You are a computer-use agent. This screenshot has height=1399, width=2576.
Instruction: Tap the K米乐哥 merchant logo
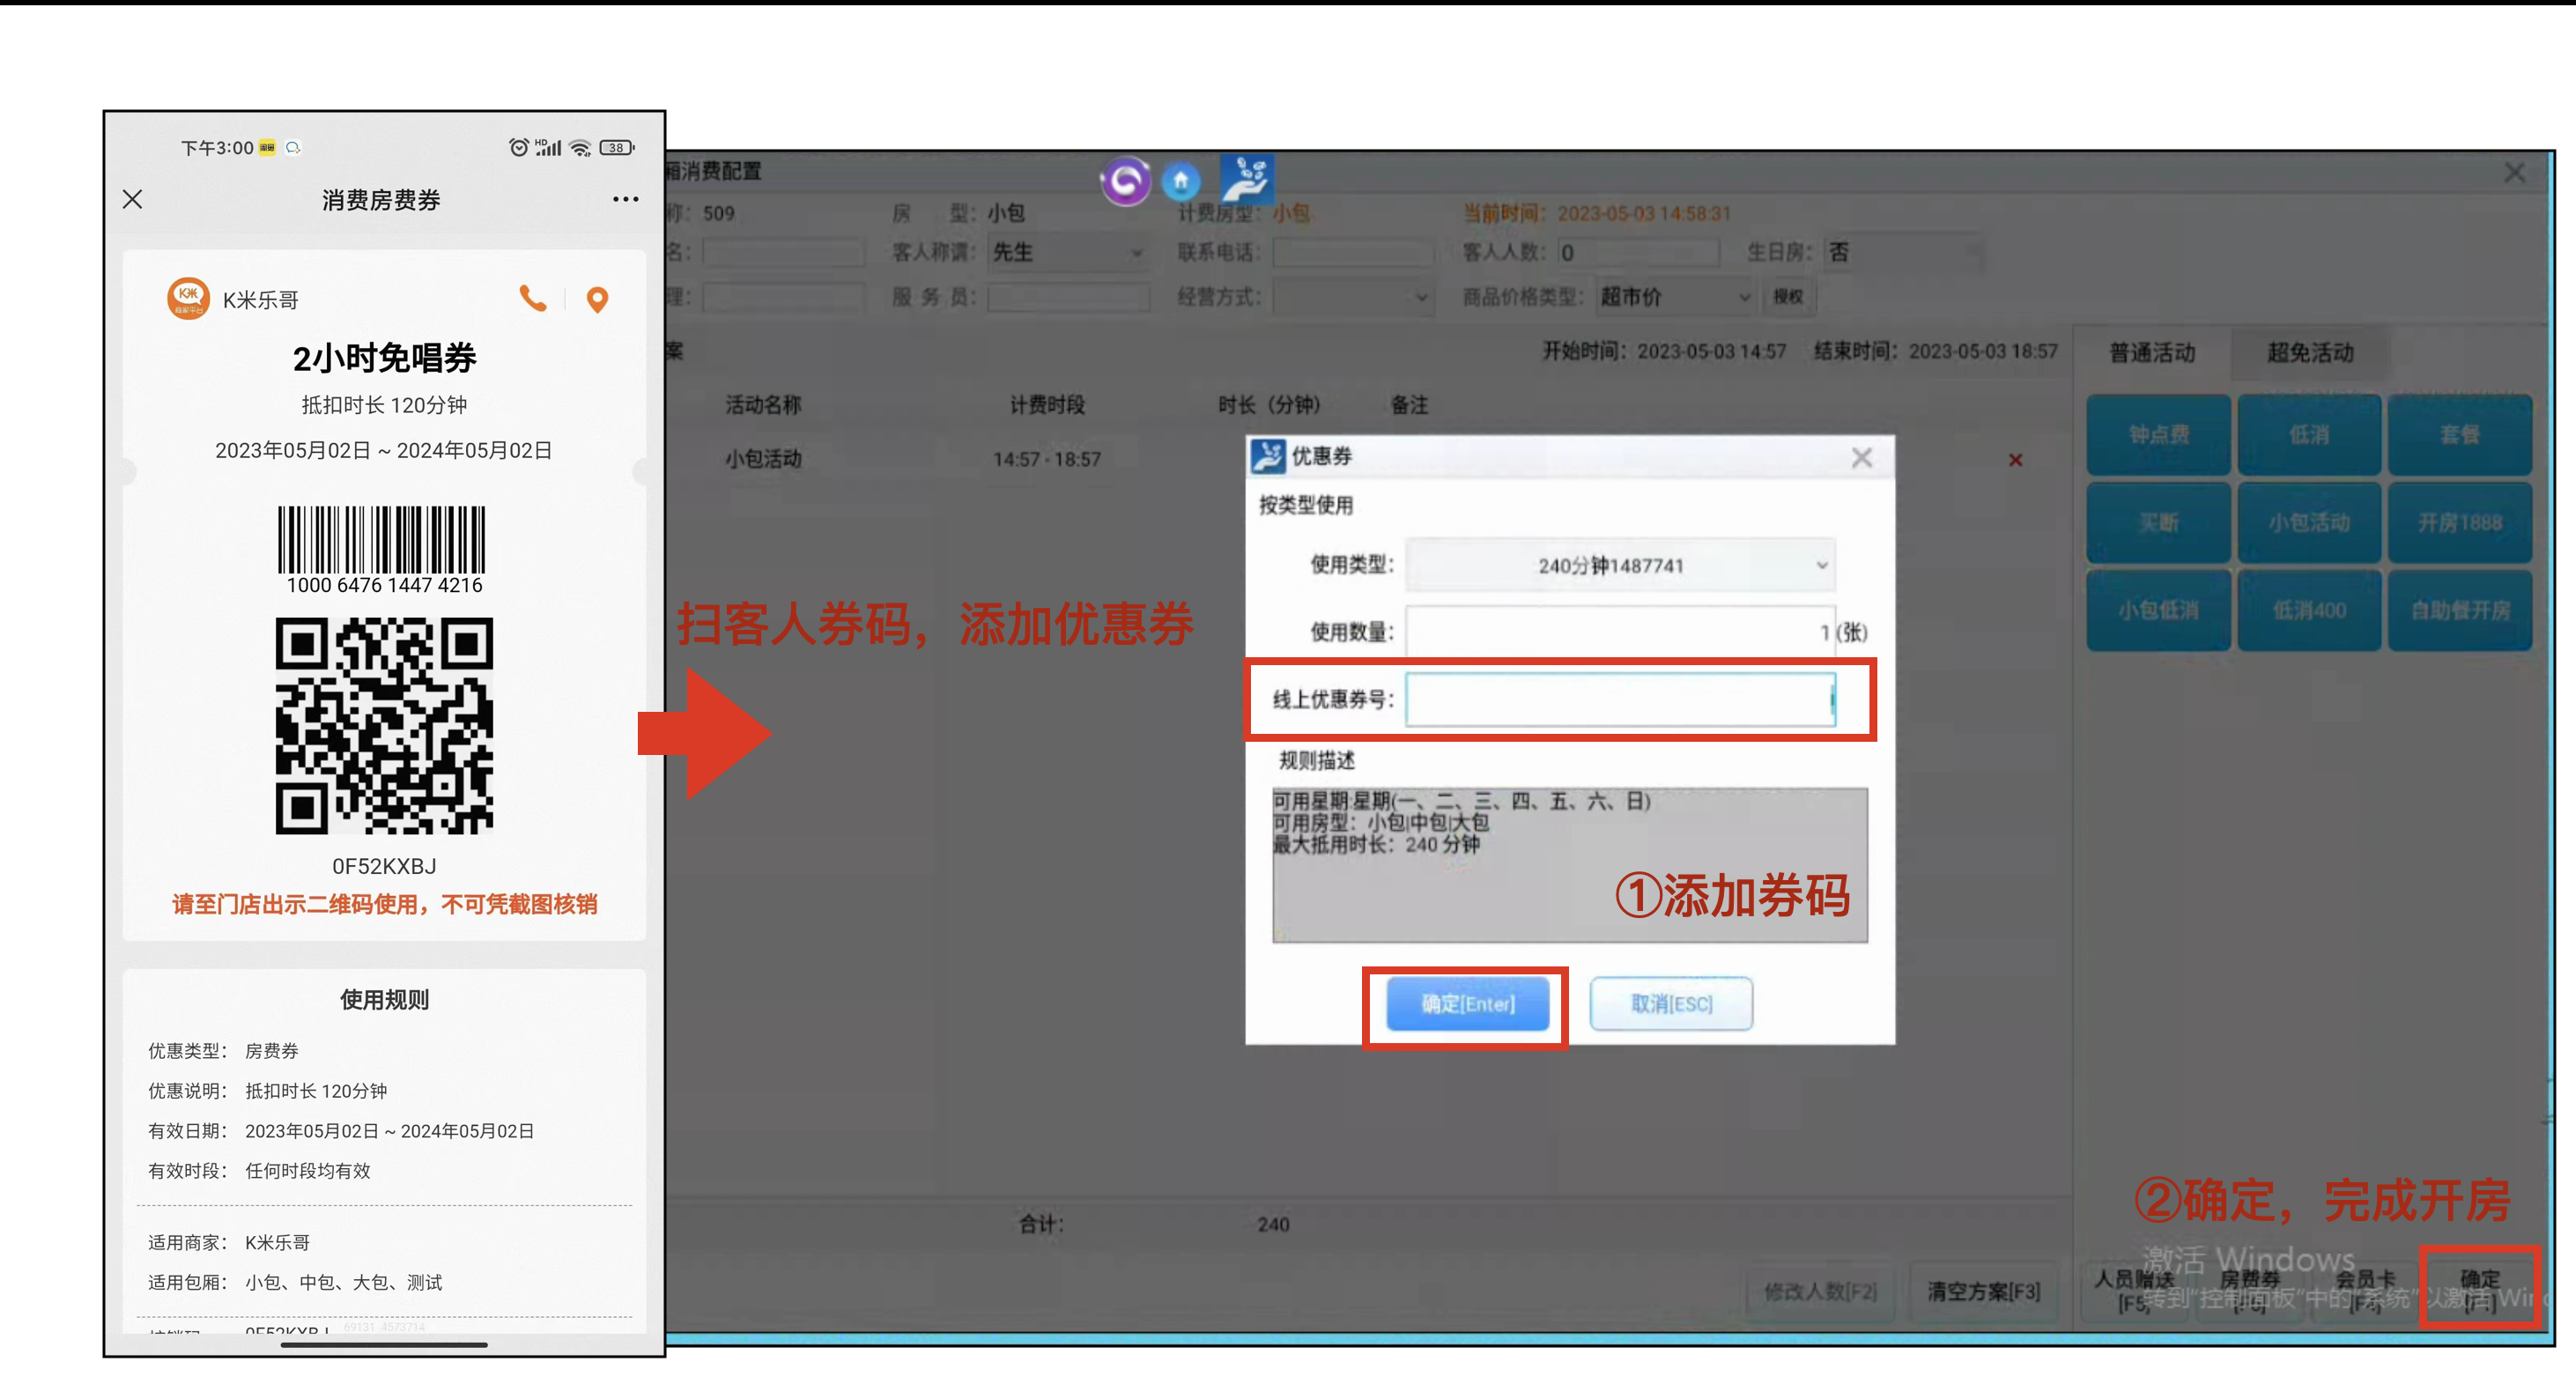click(x=188, y=298)
